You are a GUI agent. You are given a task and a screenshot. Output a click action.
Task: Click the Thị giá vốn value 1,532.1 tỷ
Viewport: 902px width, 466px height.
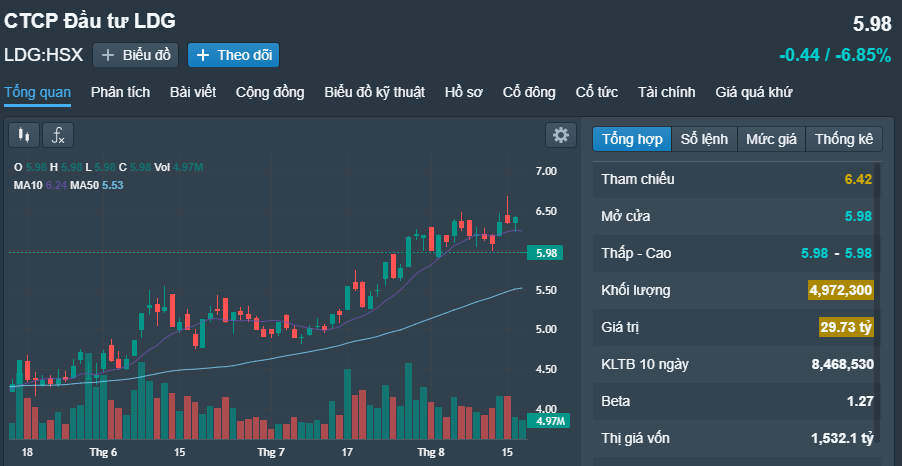click(x=843, y=438)
